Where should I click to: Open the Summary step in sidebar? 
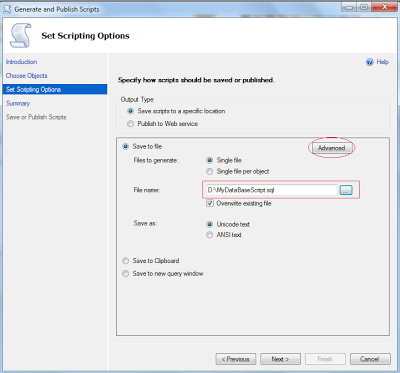[18, 103]
